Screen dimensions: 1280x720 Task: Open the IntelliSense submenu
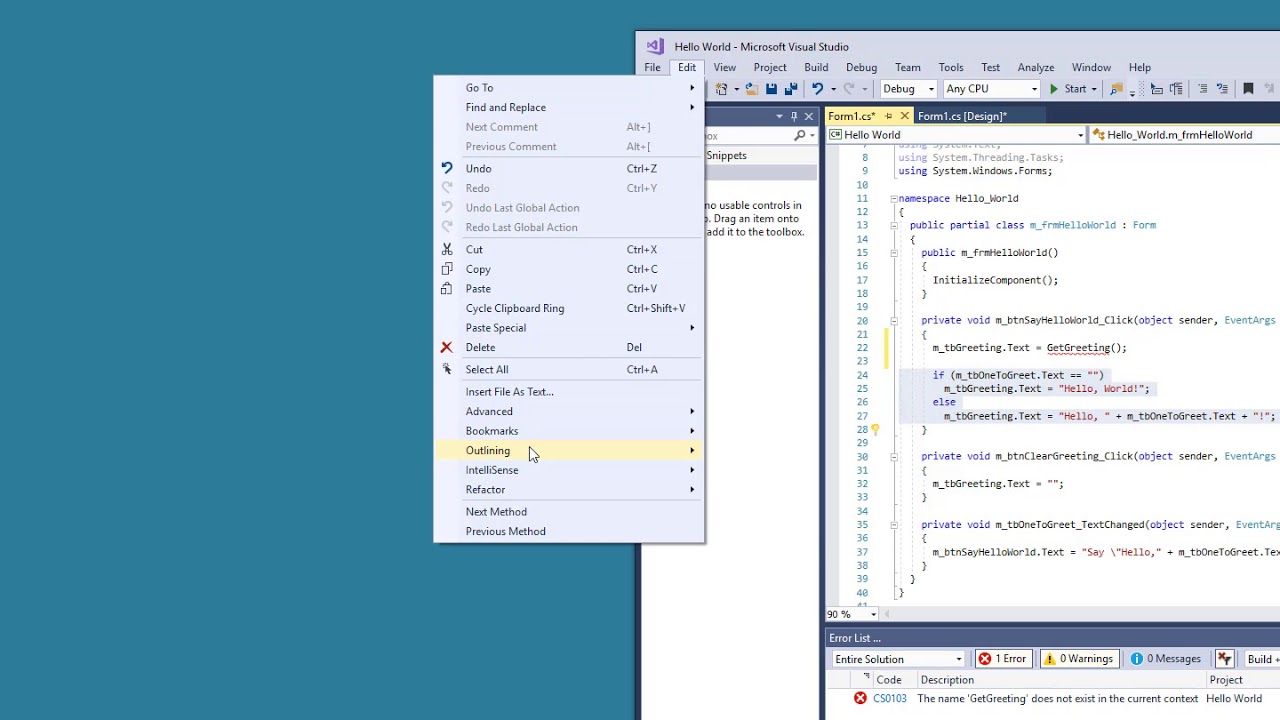coord(569,470)
